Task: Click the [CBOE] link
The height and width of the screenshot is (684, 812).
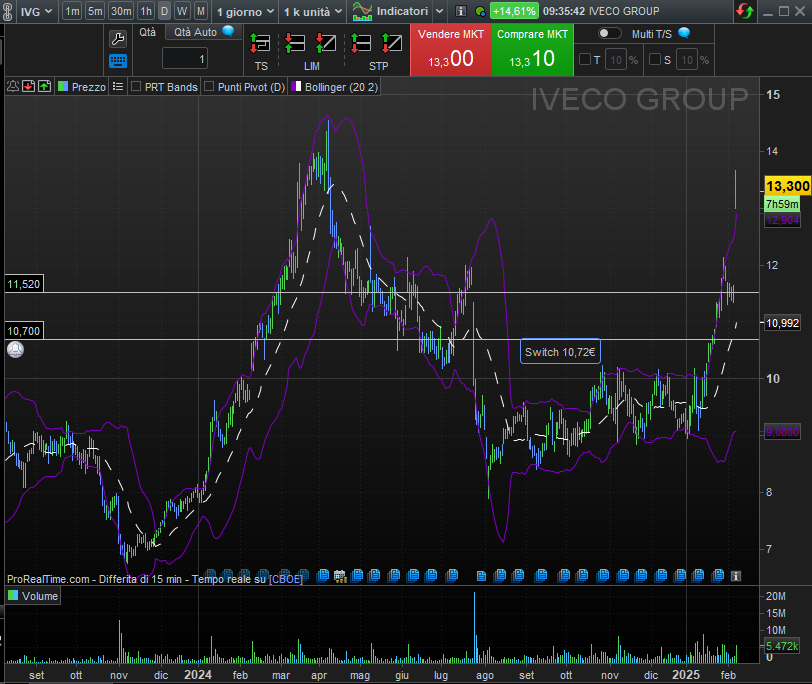Action: 285,579
